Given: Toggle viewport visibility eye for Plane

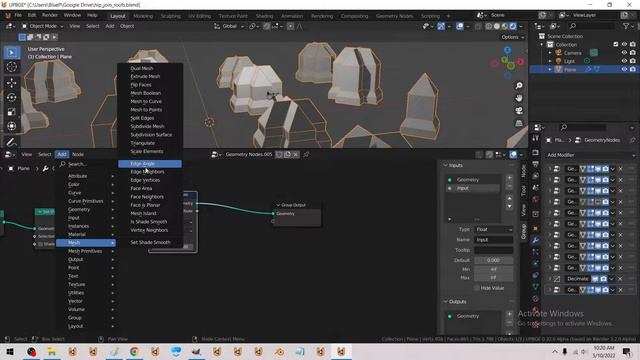Looking at the screenshot, I should [x=624, y=69].
